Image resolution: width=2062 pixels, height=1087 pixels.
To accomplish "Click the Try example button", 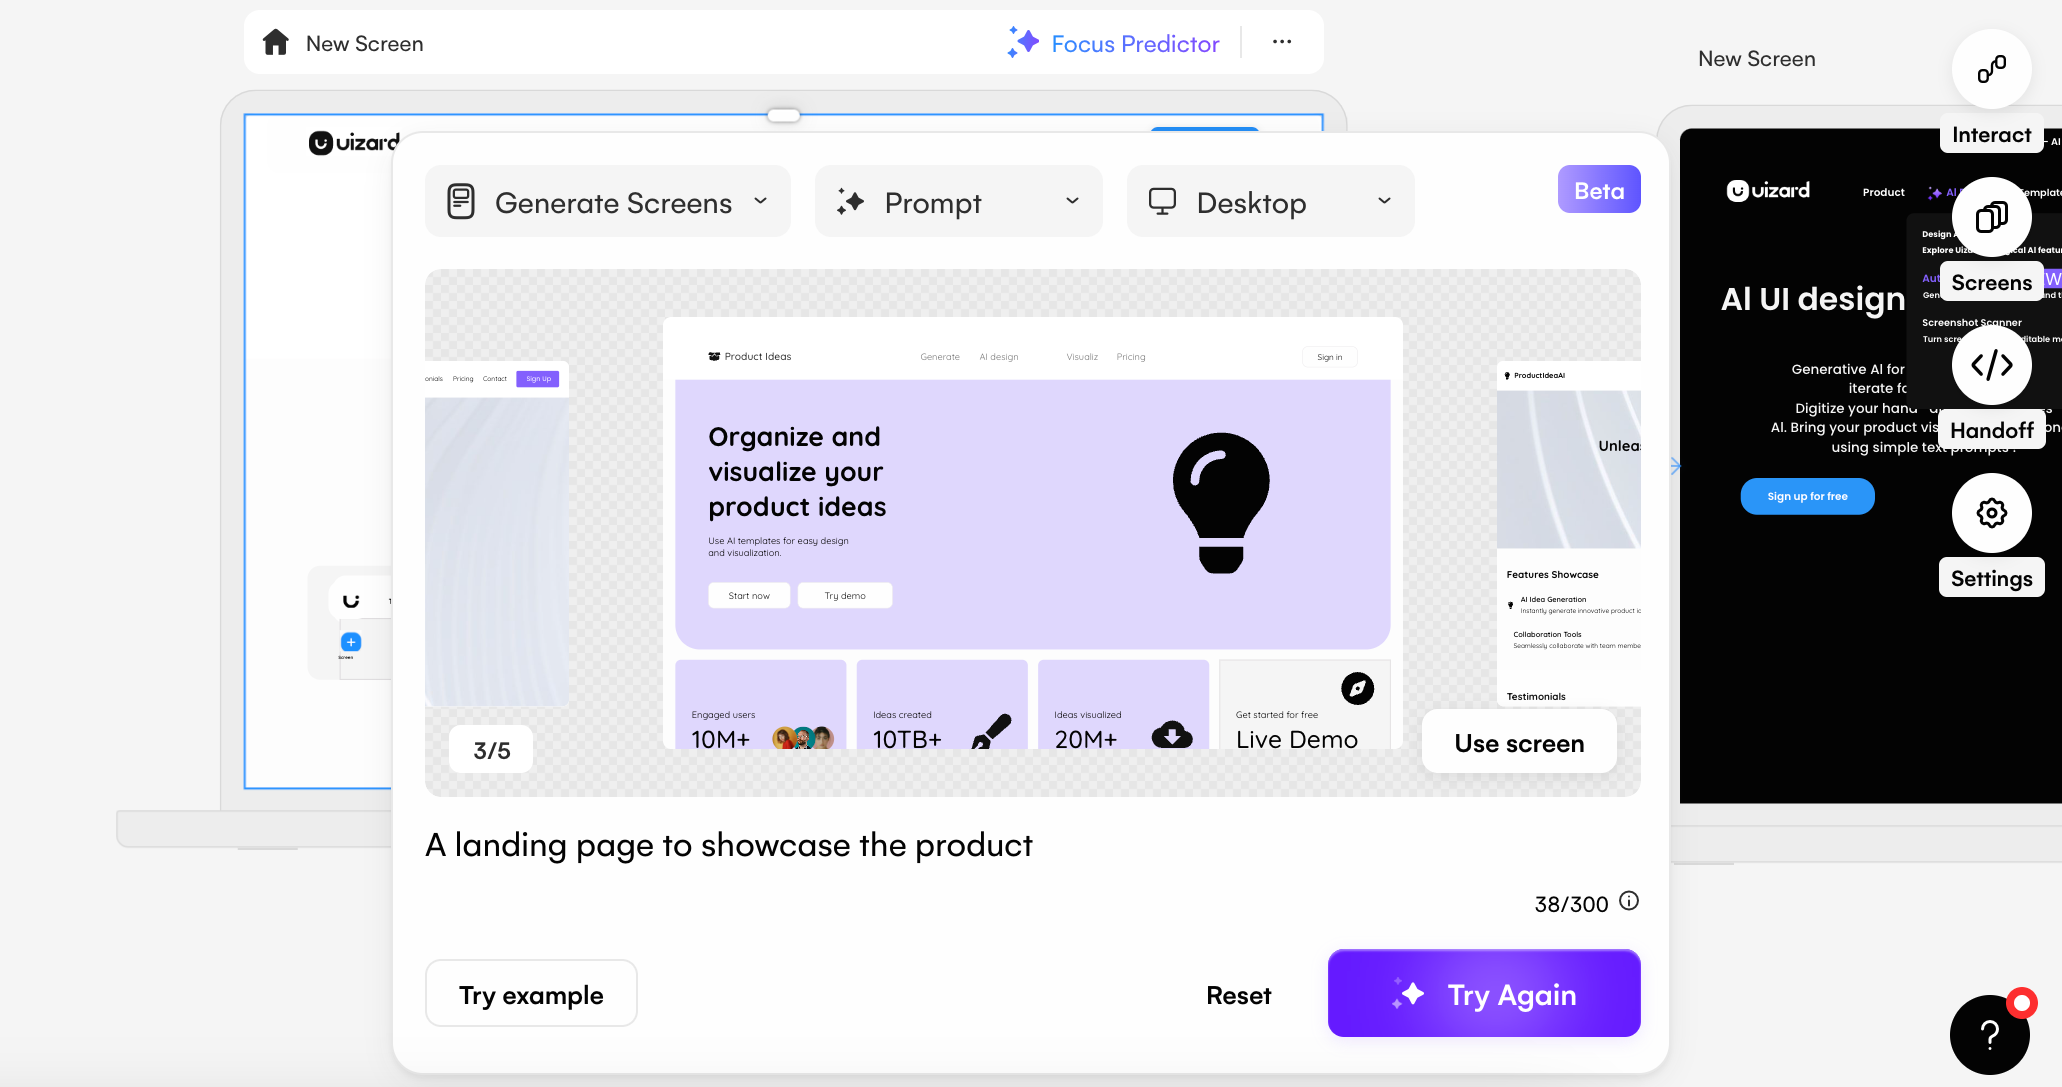I will click(x=531, y=994).
